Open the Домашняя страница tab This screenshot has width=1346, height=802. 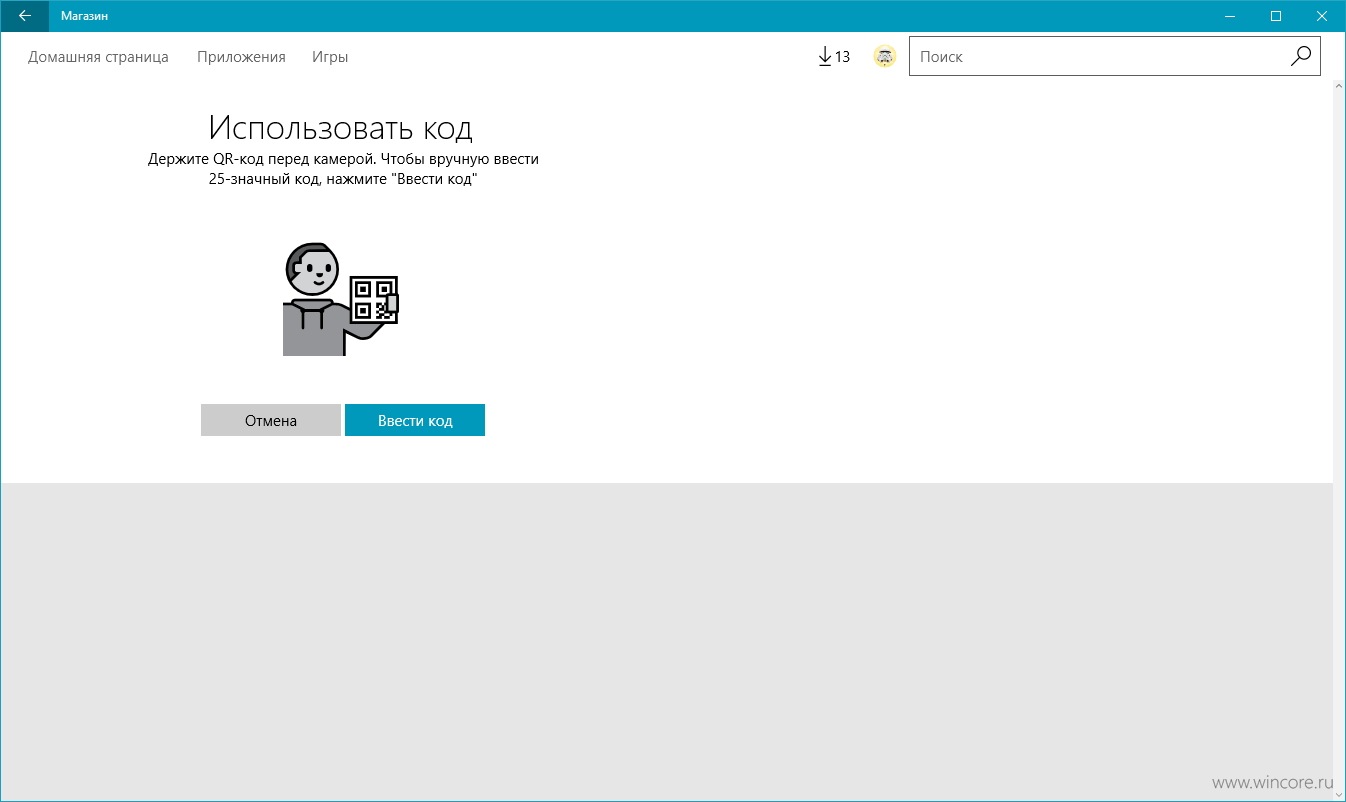98,57
